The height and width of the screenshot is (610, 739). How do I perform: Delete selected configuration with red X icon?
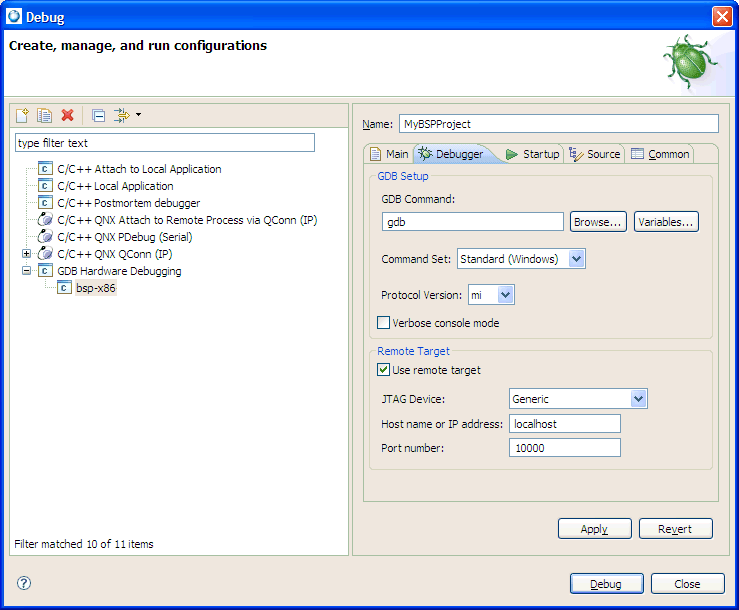point(68,115)
